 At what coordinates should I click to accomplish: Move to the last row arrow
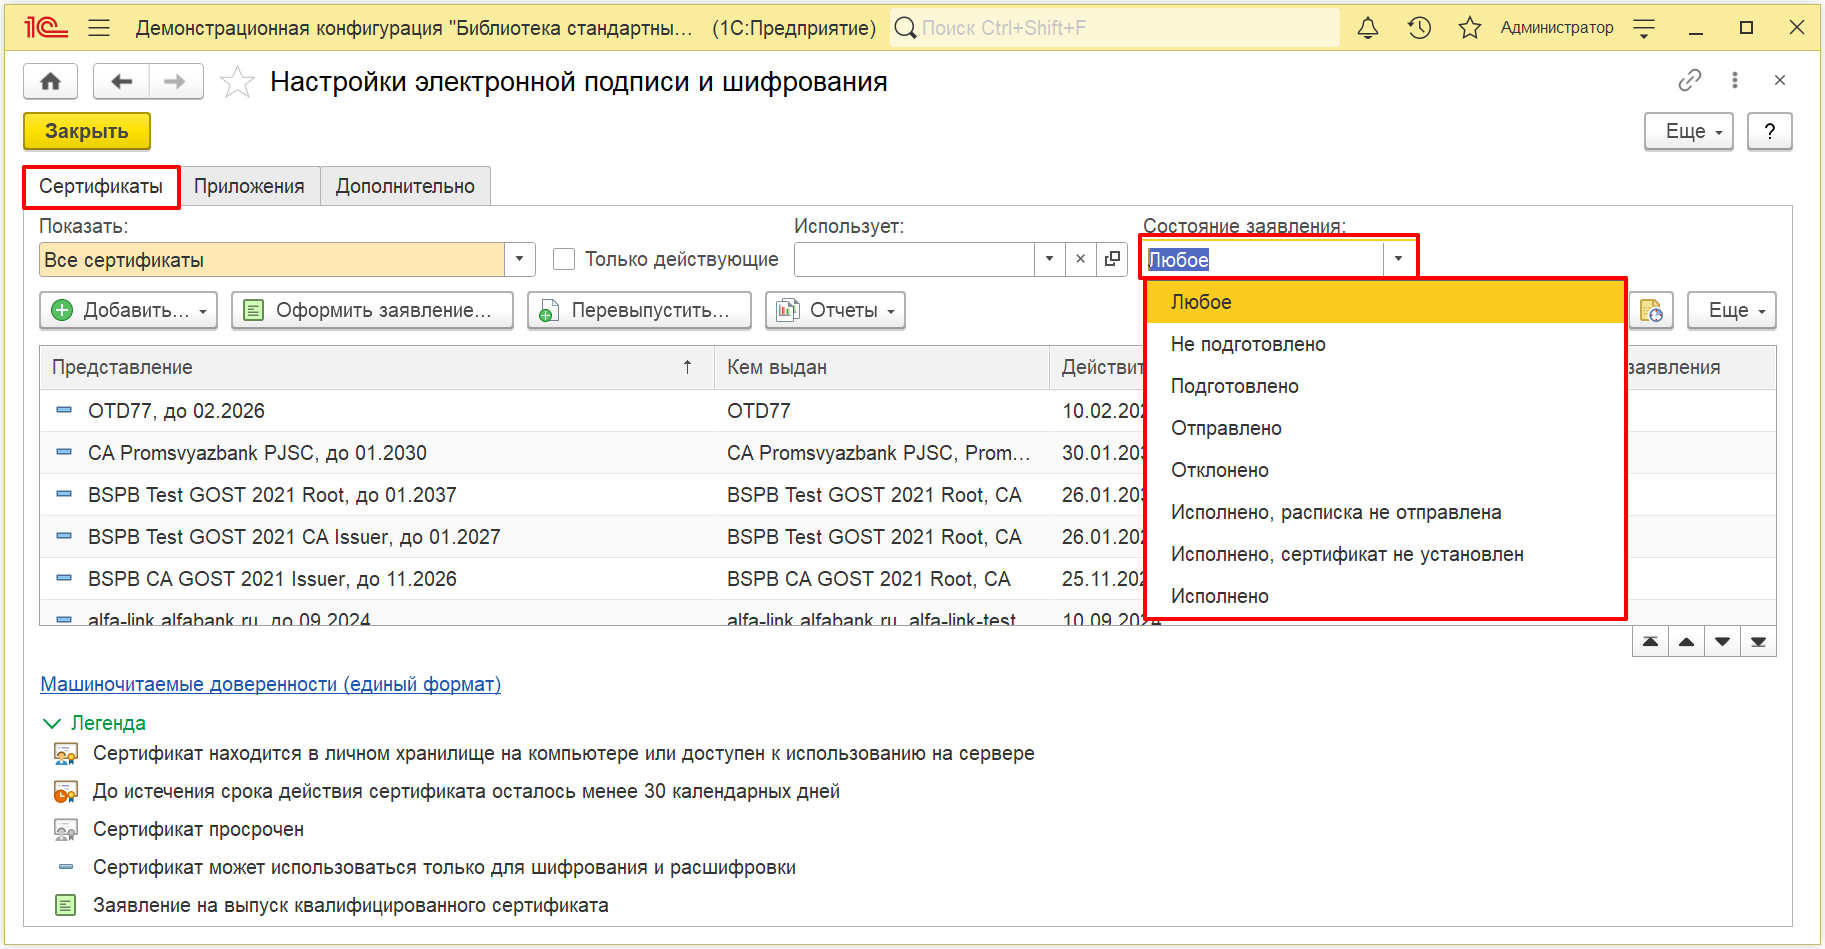point(1758,642)
